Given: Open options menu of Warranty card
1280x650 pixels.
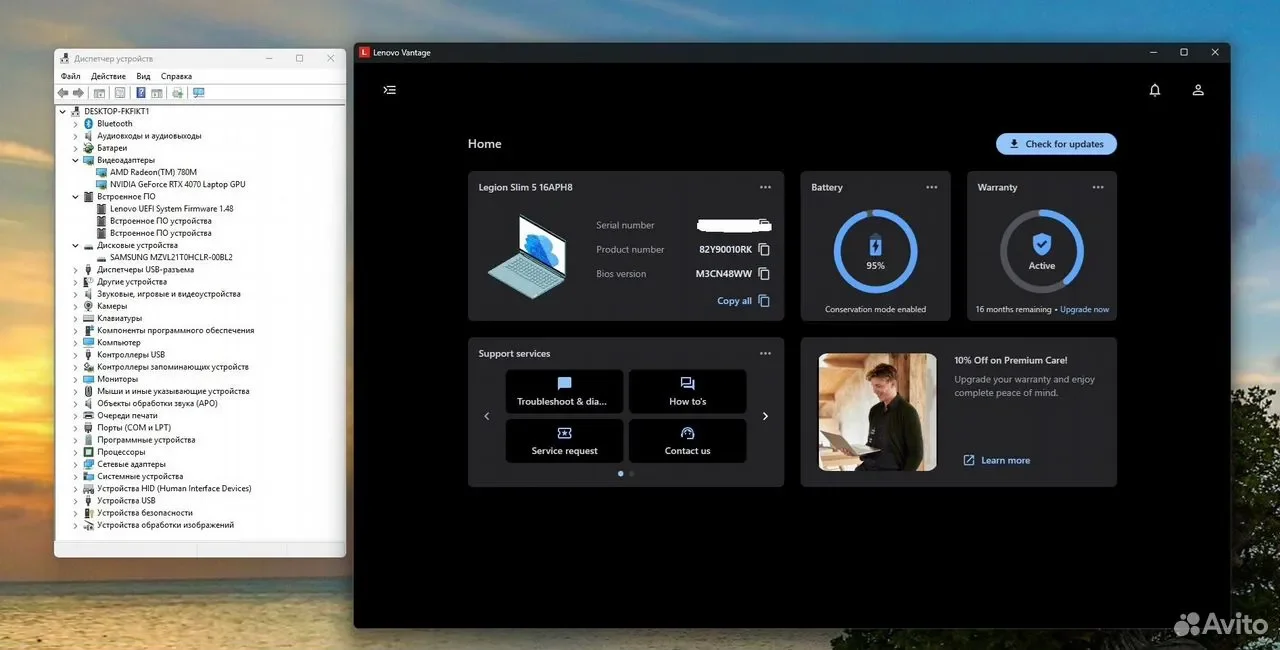Looking at the screenshot, I should coord(1098,187).
